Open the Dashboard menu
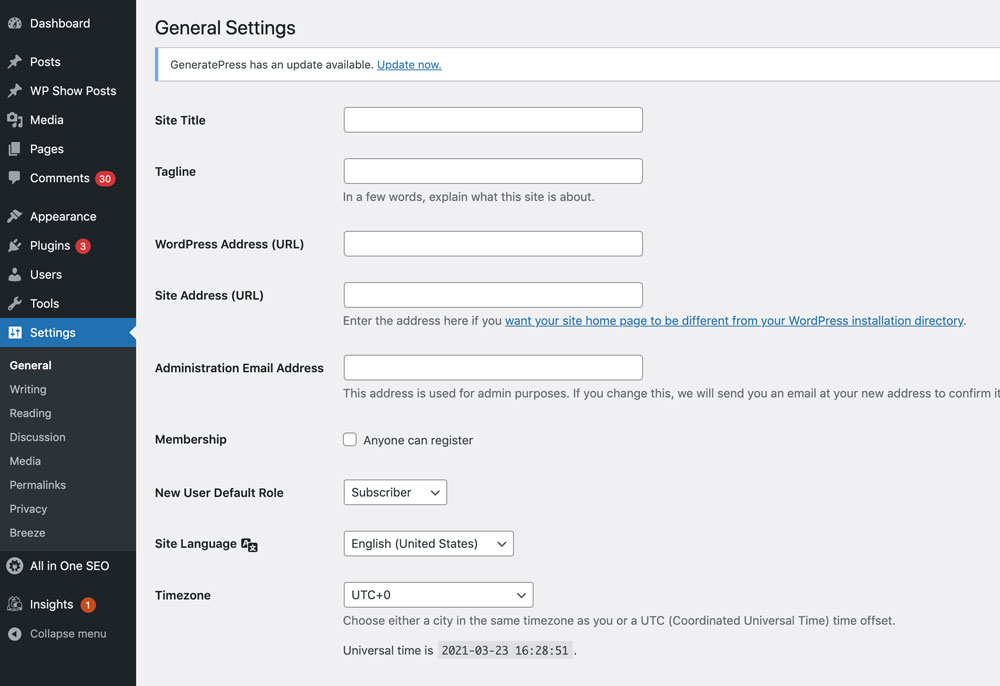This screenshot has height=686, width=1000. click(x=68, y=24)
